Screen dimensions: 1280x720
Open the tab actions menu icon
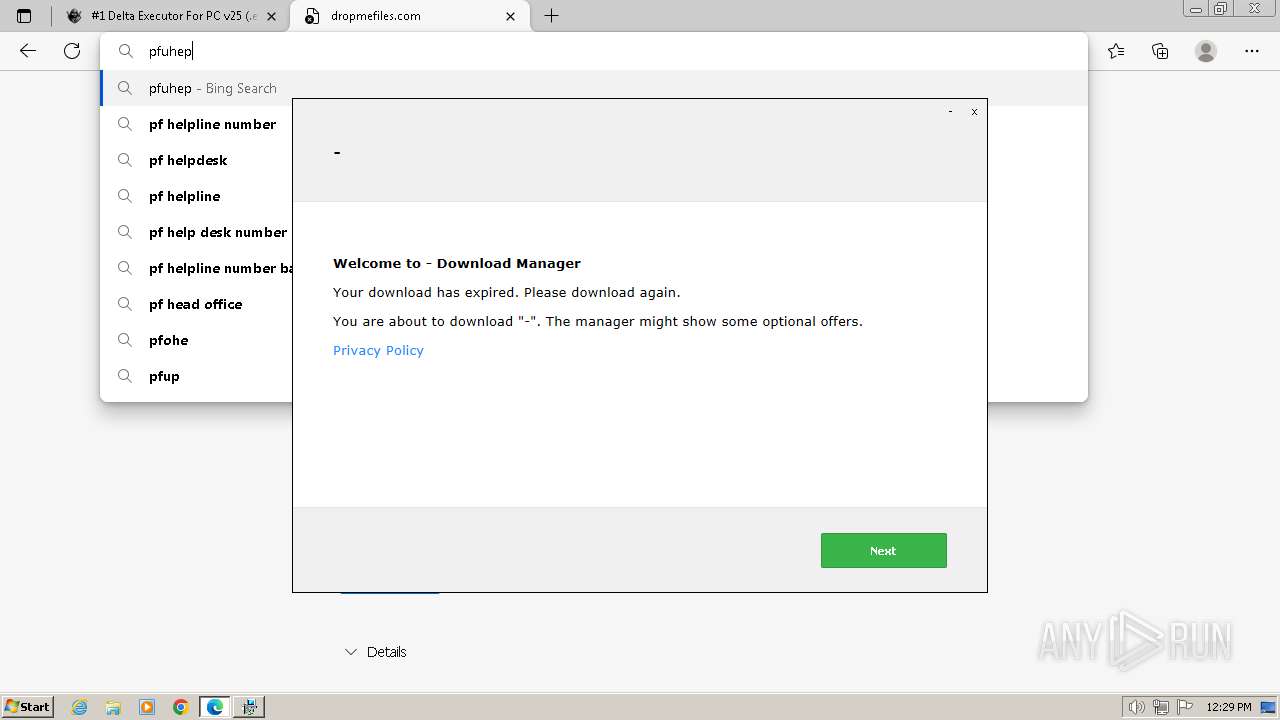pos(24,16)
